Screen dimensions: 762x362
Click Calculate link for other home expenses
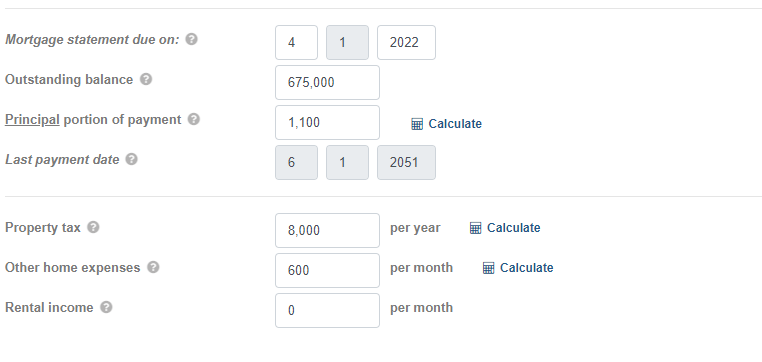pos(526,268)
